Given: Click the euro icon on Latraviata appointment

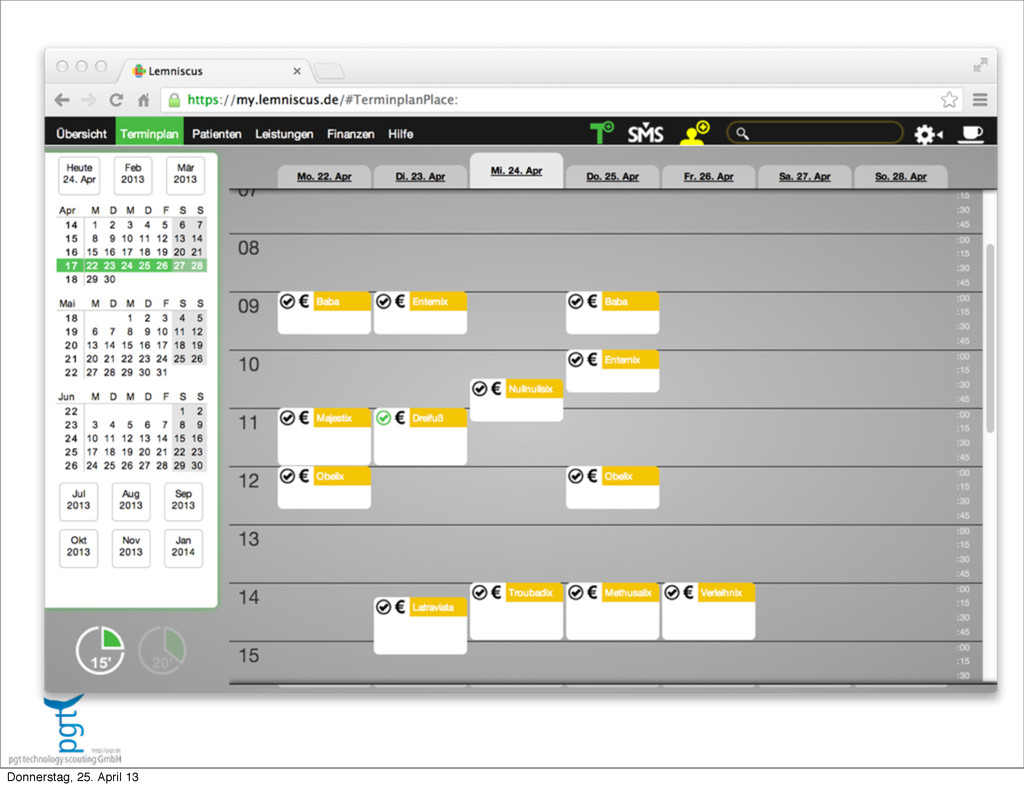Looking at the screenshot, I should 400,607.
